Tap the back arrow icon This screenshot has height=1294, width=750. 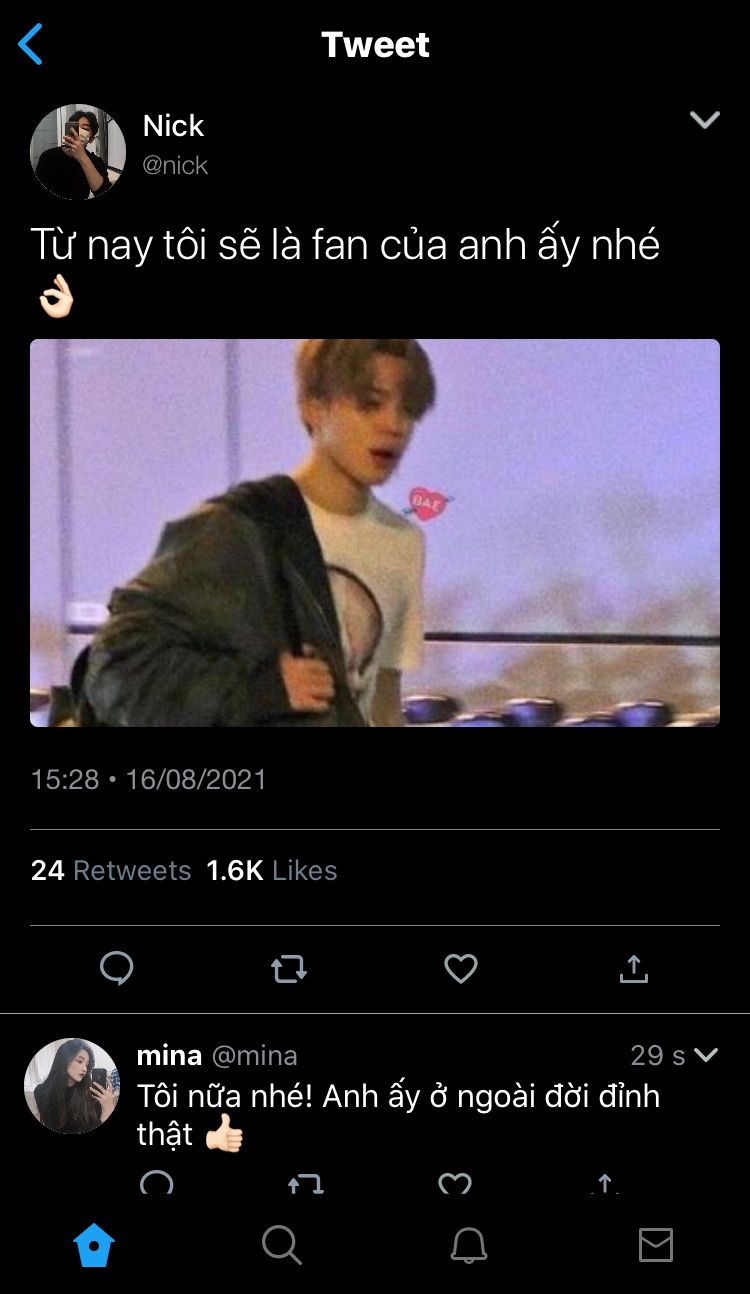coord(31,45)
